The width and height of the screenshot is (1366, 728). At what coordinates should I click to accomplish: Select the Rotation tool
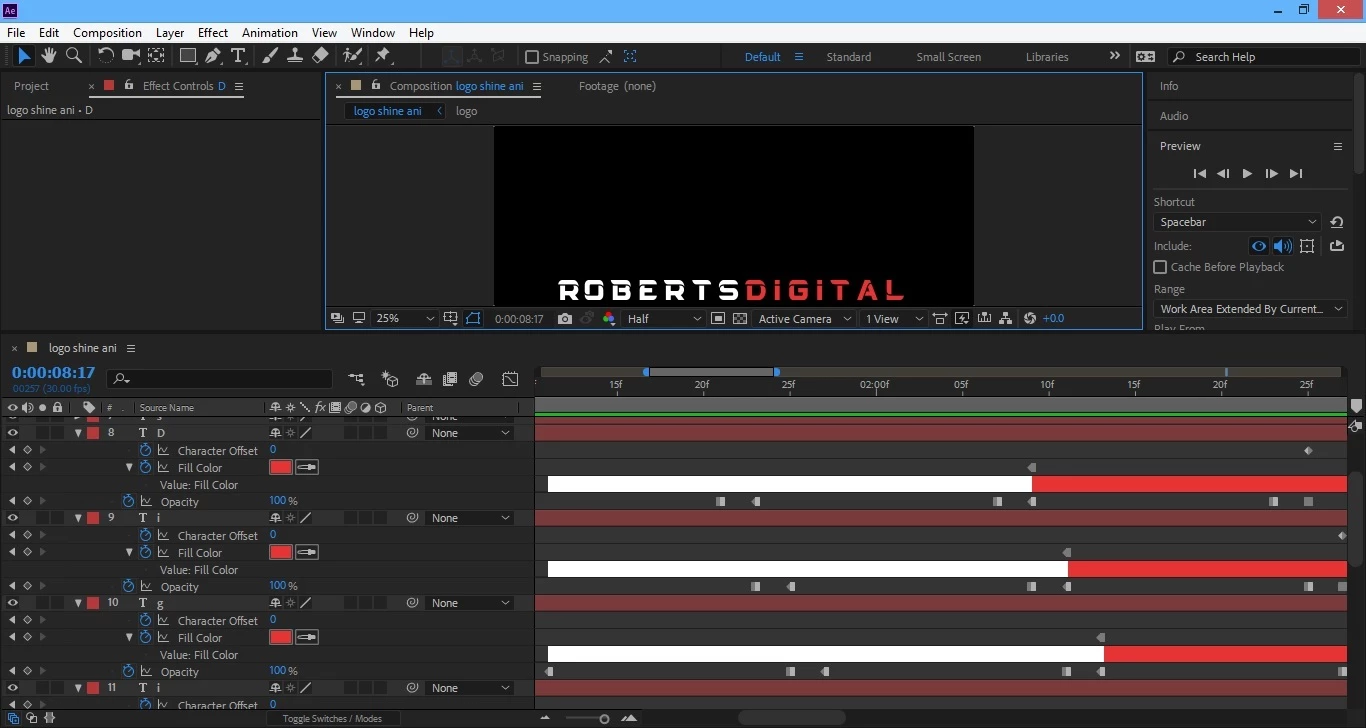[105, 56]
